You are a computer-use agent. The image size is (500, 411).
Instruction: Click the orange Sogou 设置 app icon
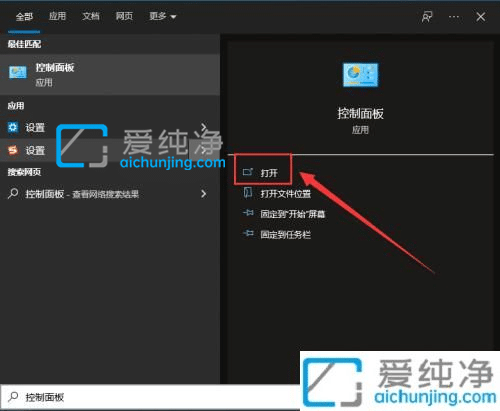tap(13, 150)
